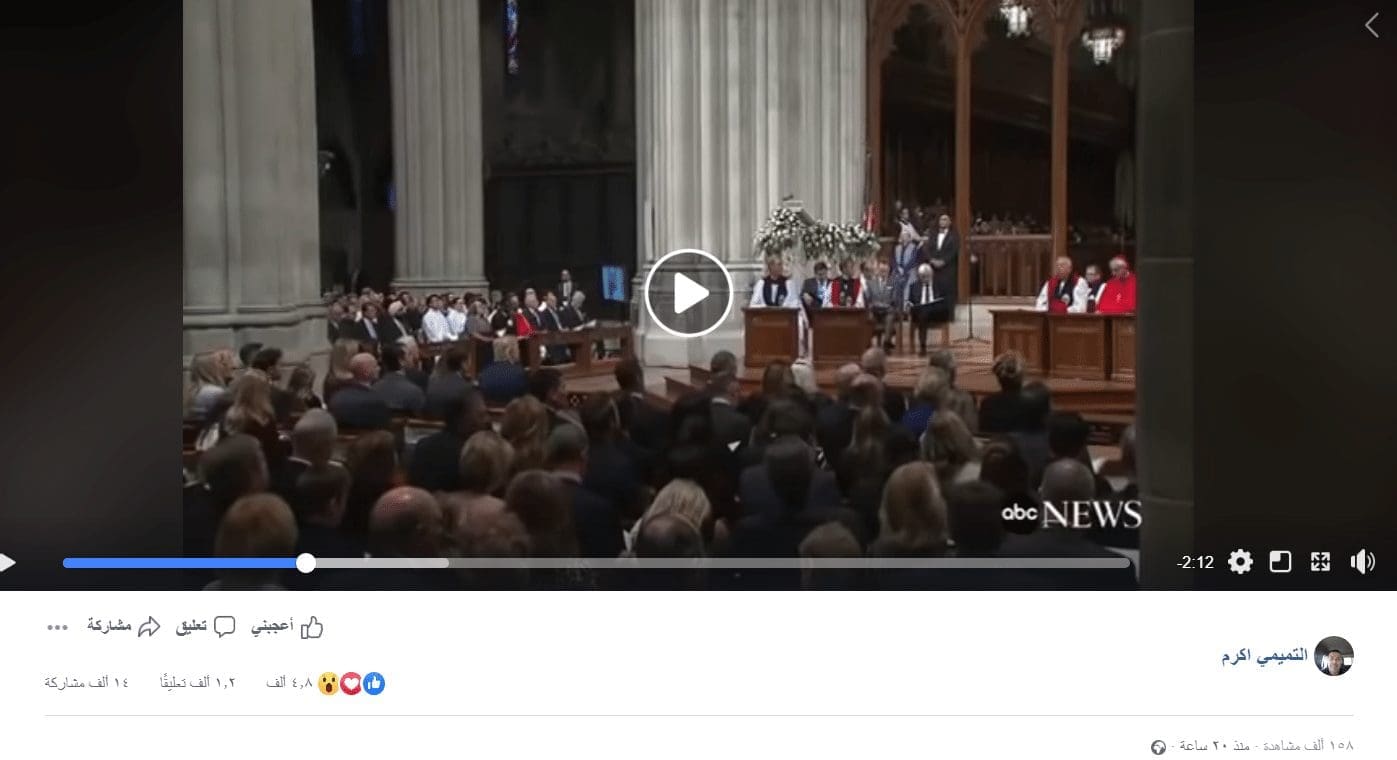Viewport: 1397px width, 760px height.
Task: Play the video using the center play button
Action: 688,293
